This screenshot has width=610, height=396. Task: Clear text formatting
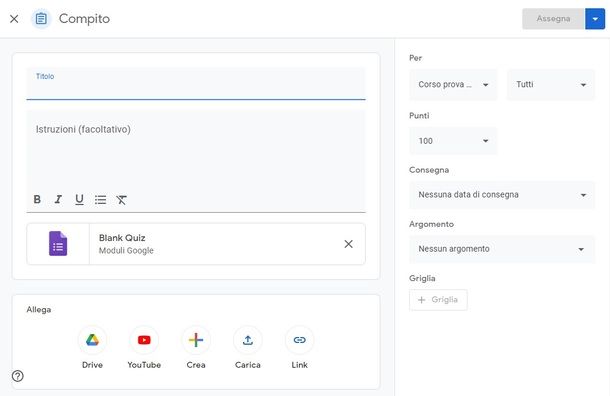coord(121,200)
